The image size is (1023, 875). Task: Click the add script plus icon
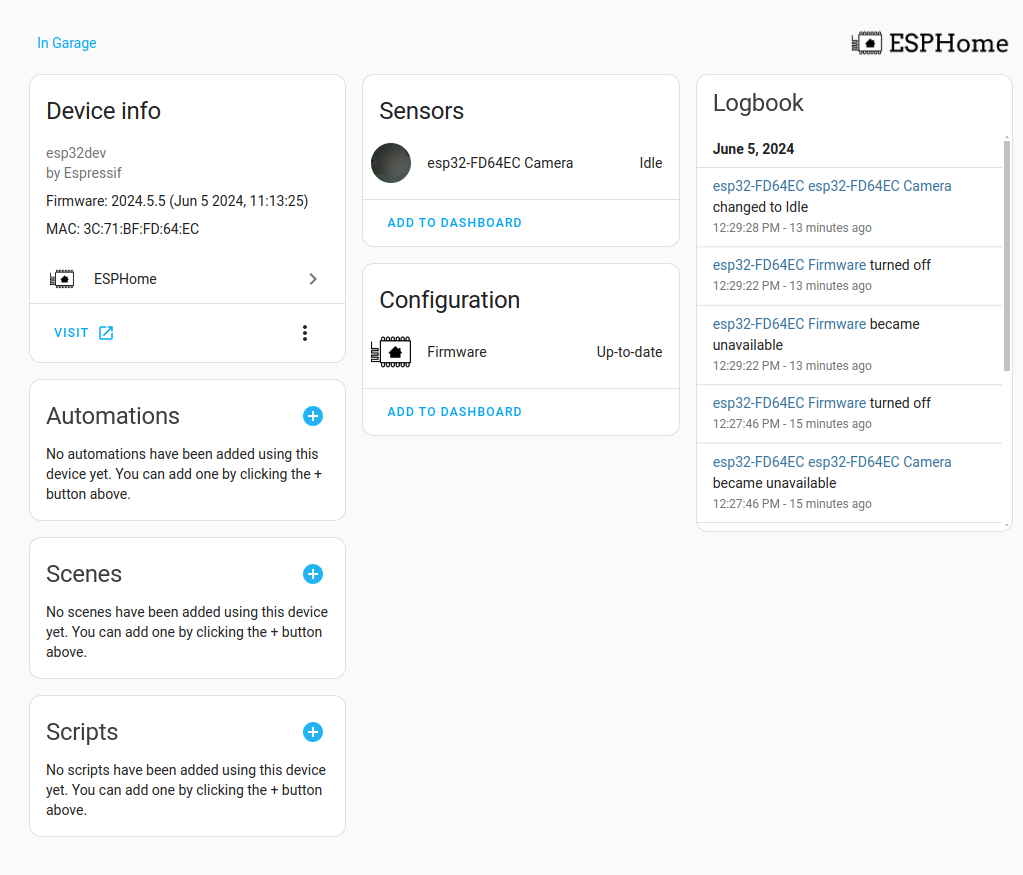(313, 732)
